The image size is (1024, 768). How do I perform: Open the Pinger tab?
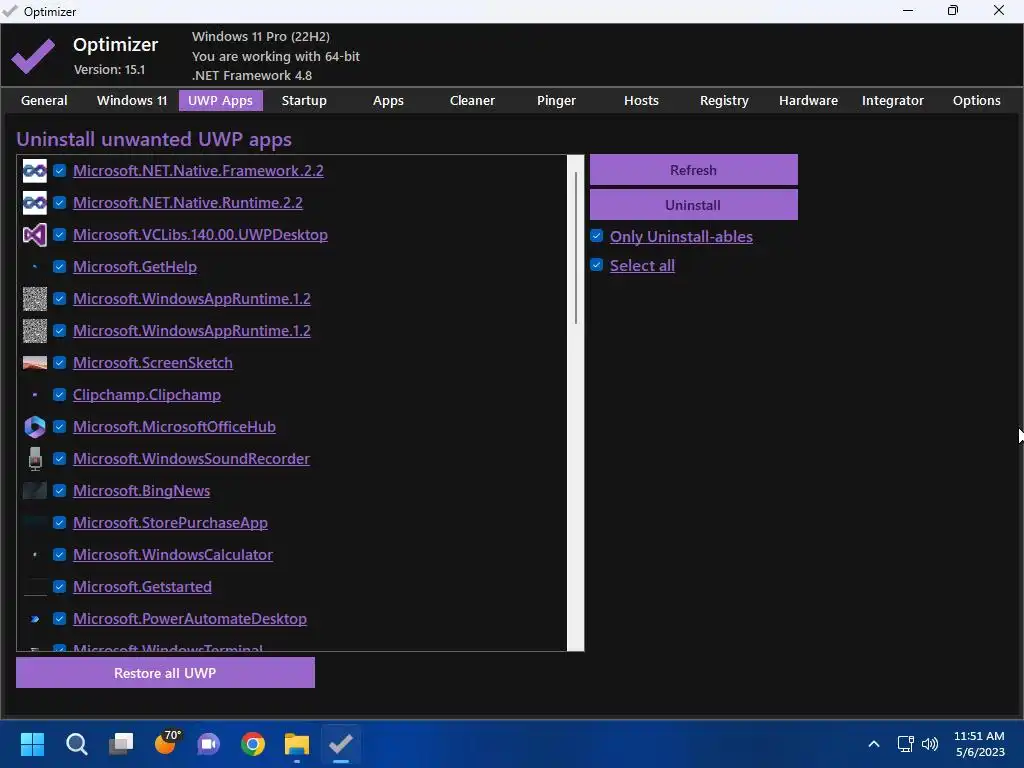[556, 101]
